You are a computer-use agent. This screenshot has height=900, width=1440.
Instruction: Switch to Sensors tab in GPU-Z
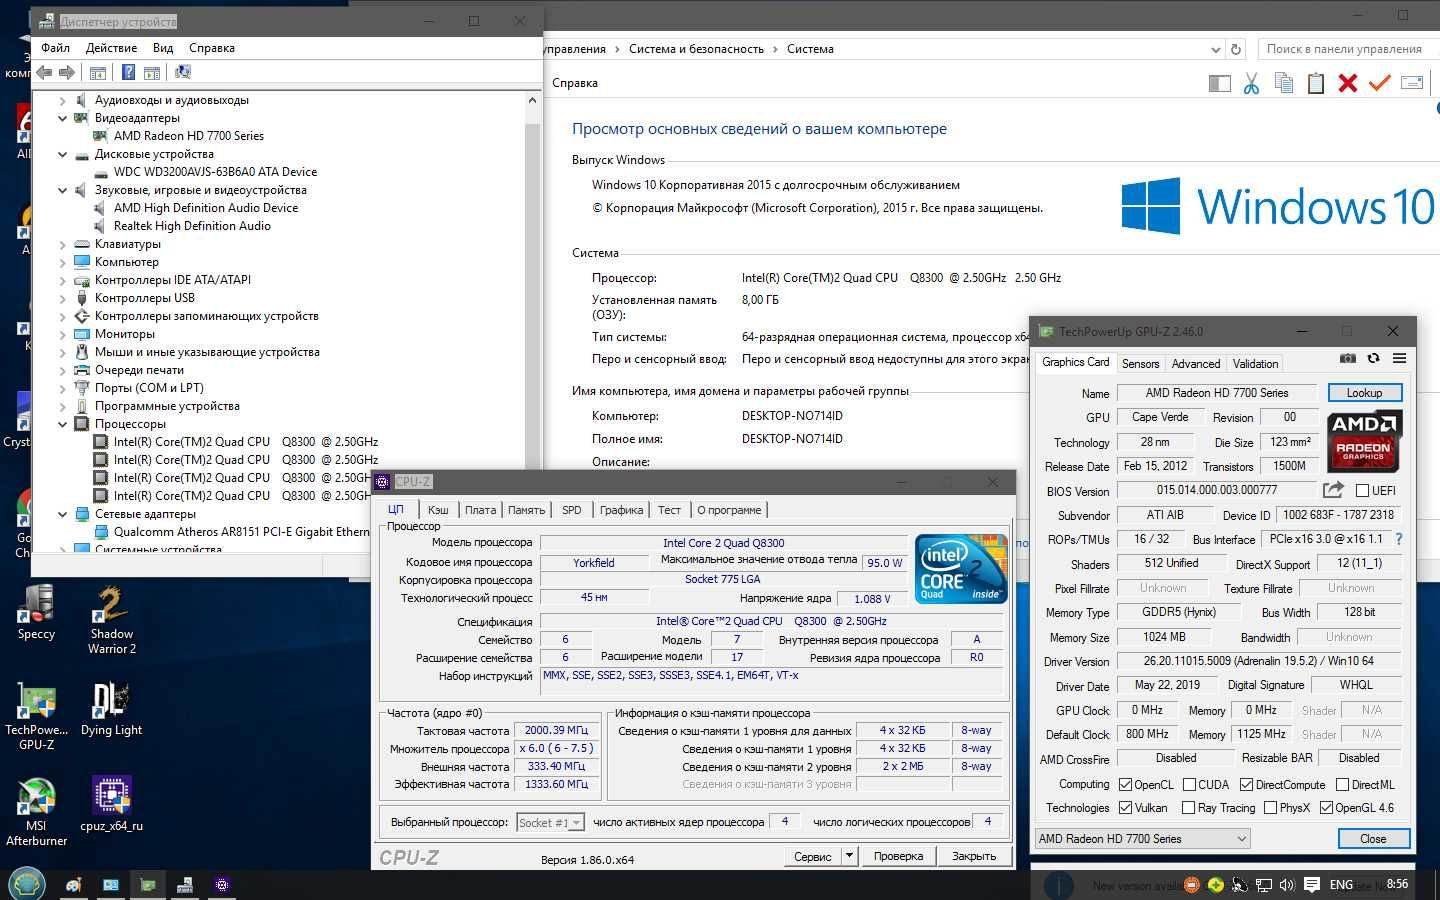(1140, 364)
